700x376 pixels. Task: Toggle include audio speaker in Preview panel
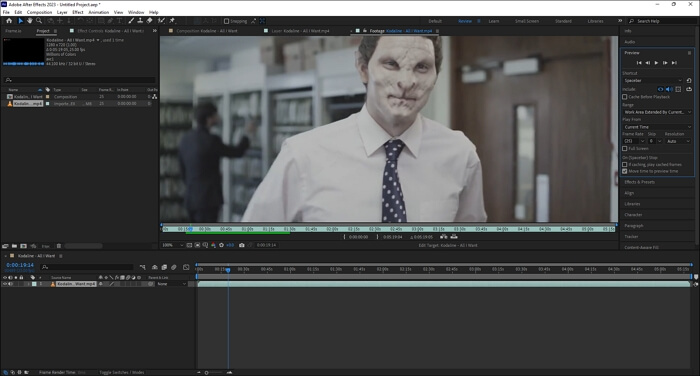coord(669,89)
